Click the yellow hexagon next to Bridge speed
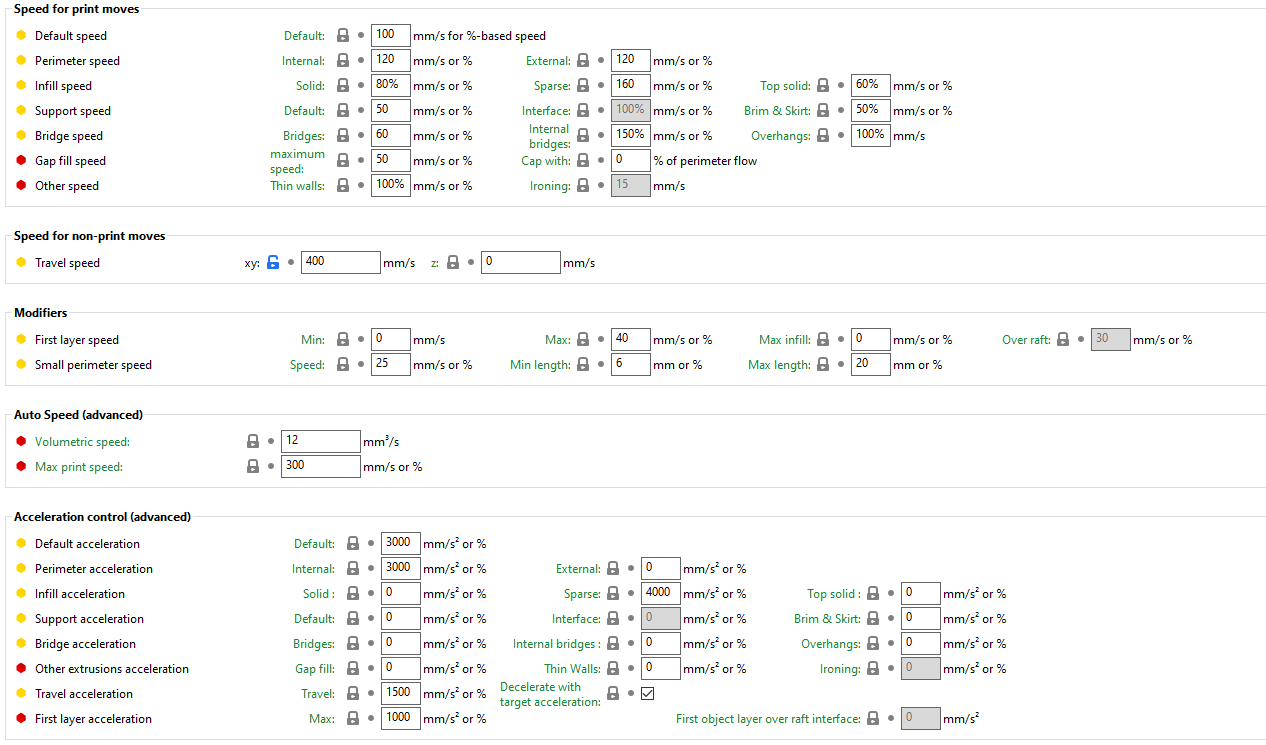The image size is (1266, 745). 21,136
